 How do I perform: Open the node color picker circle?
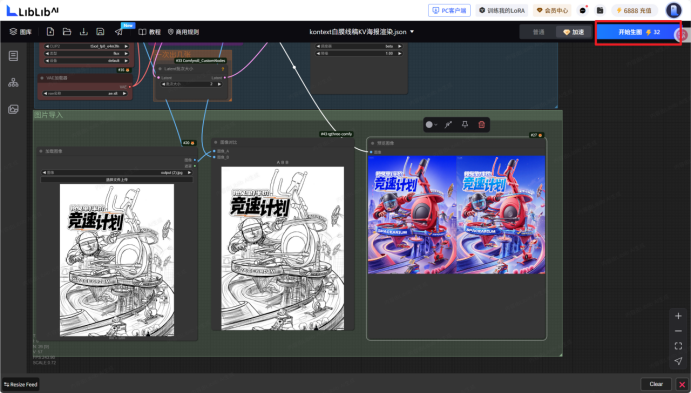tap(431, 125)
